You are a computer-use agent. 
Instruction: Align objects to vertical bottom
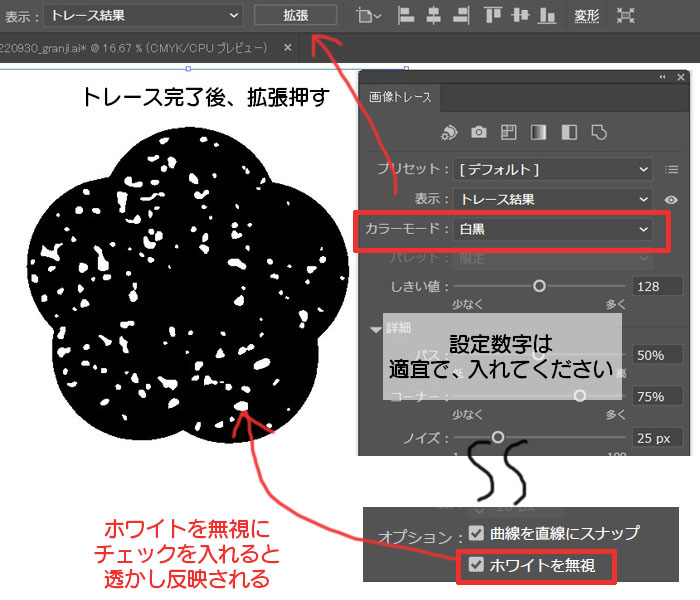[547, 16]
